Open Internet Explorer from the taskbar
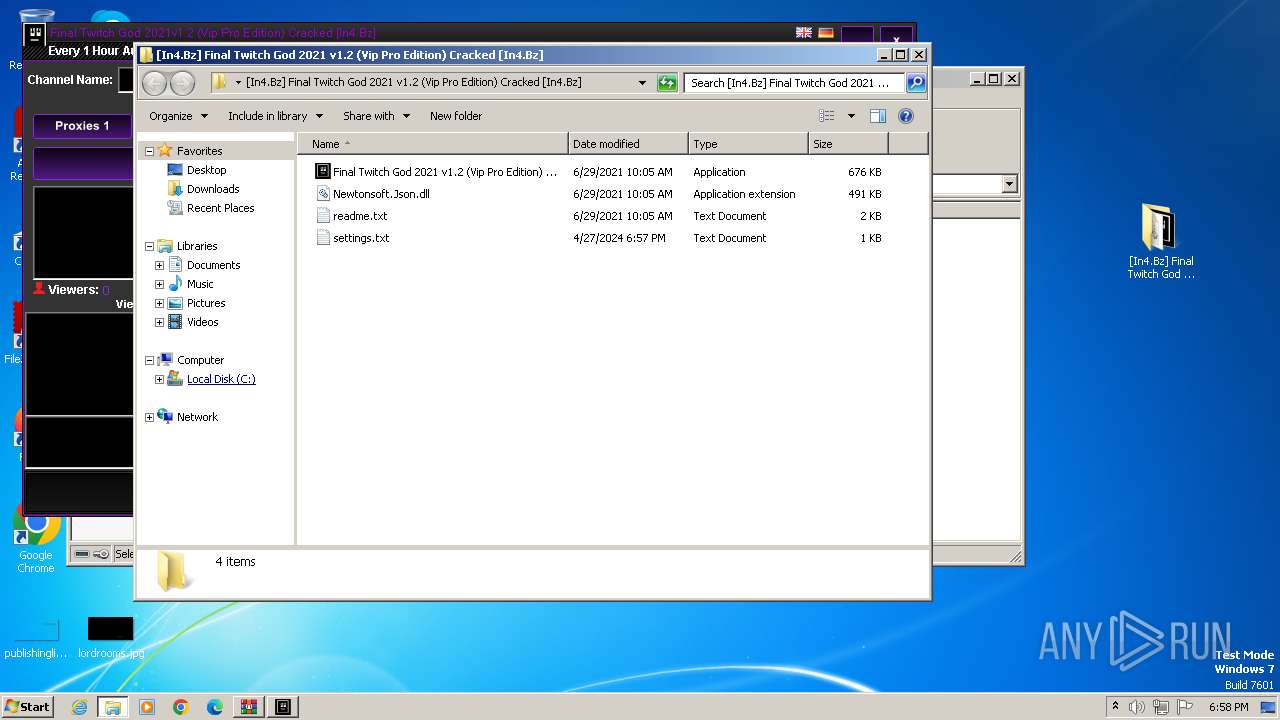This screenshot has height=720, width=1280. [79, 707]
